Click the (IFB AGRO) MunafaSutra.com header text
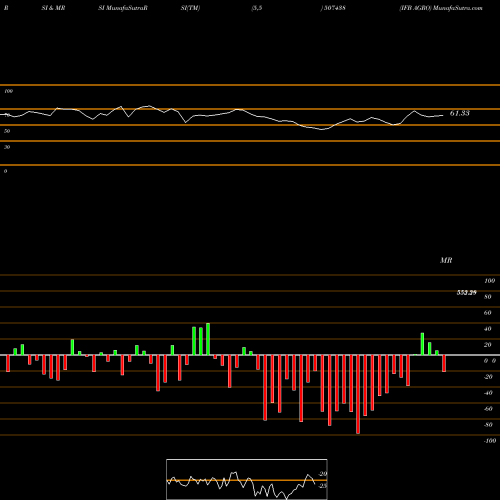The height and width of the screenshot is (500, 500). pyautogui.click(x=441, y=8)
